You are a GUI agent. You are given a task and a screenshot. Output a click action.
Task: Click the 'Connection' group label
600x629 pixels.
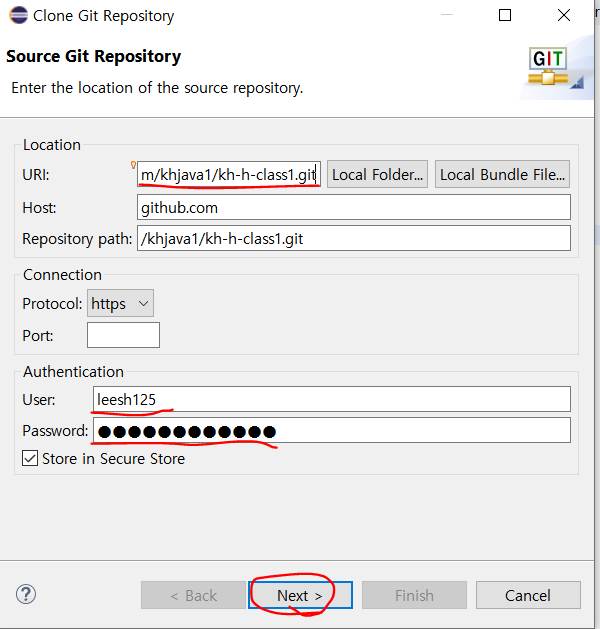point(62,275)
